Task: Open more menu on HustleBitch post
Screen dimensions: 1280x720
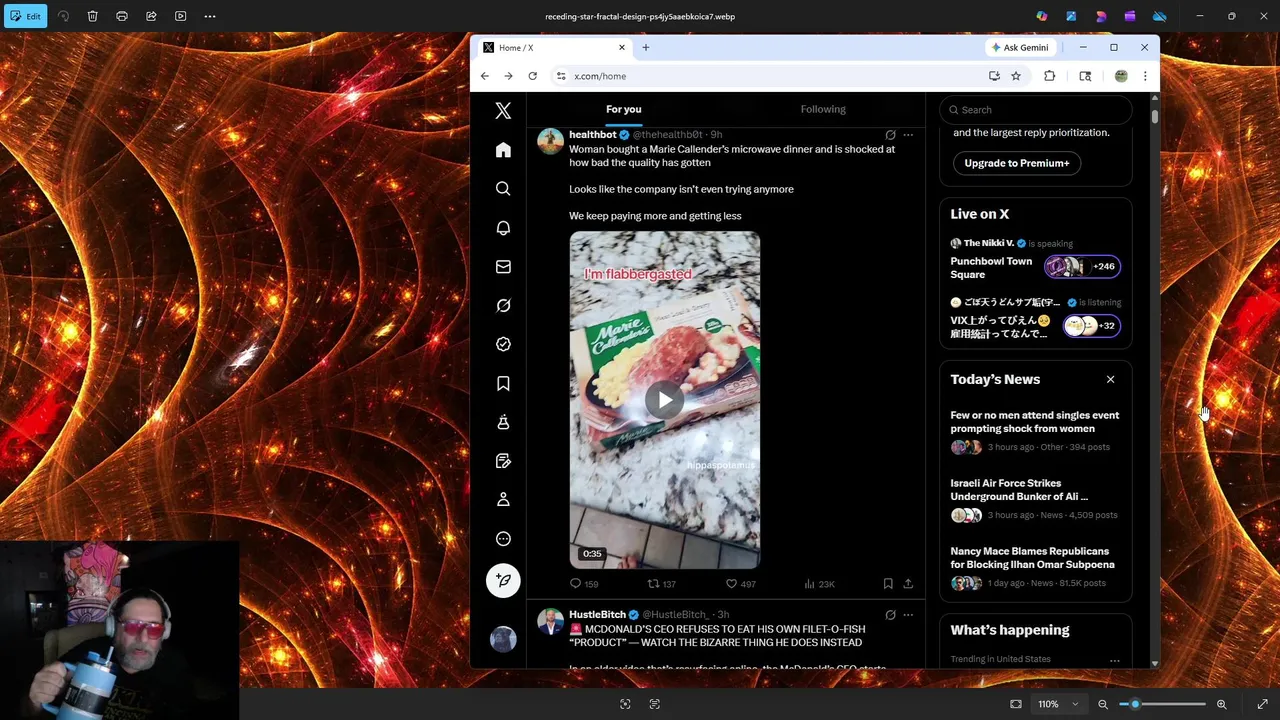Action: (908, 615)
